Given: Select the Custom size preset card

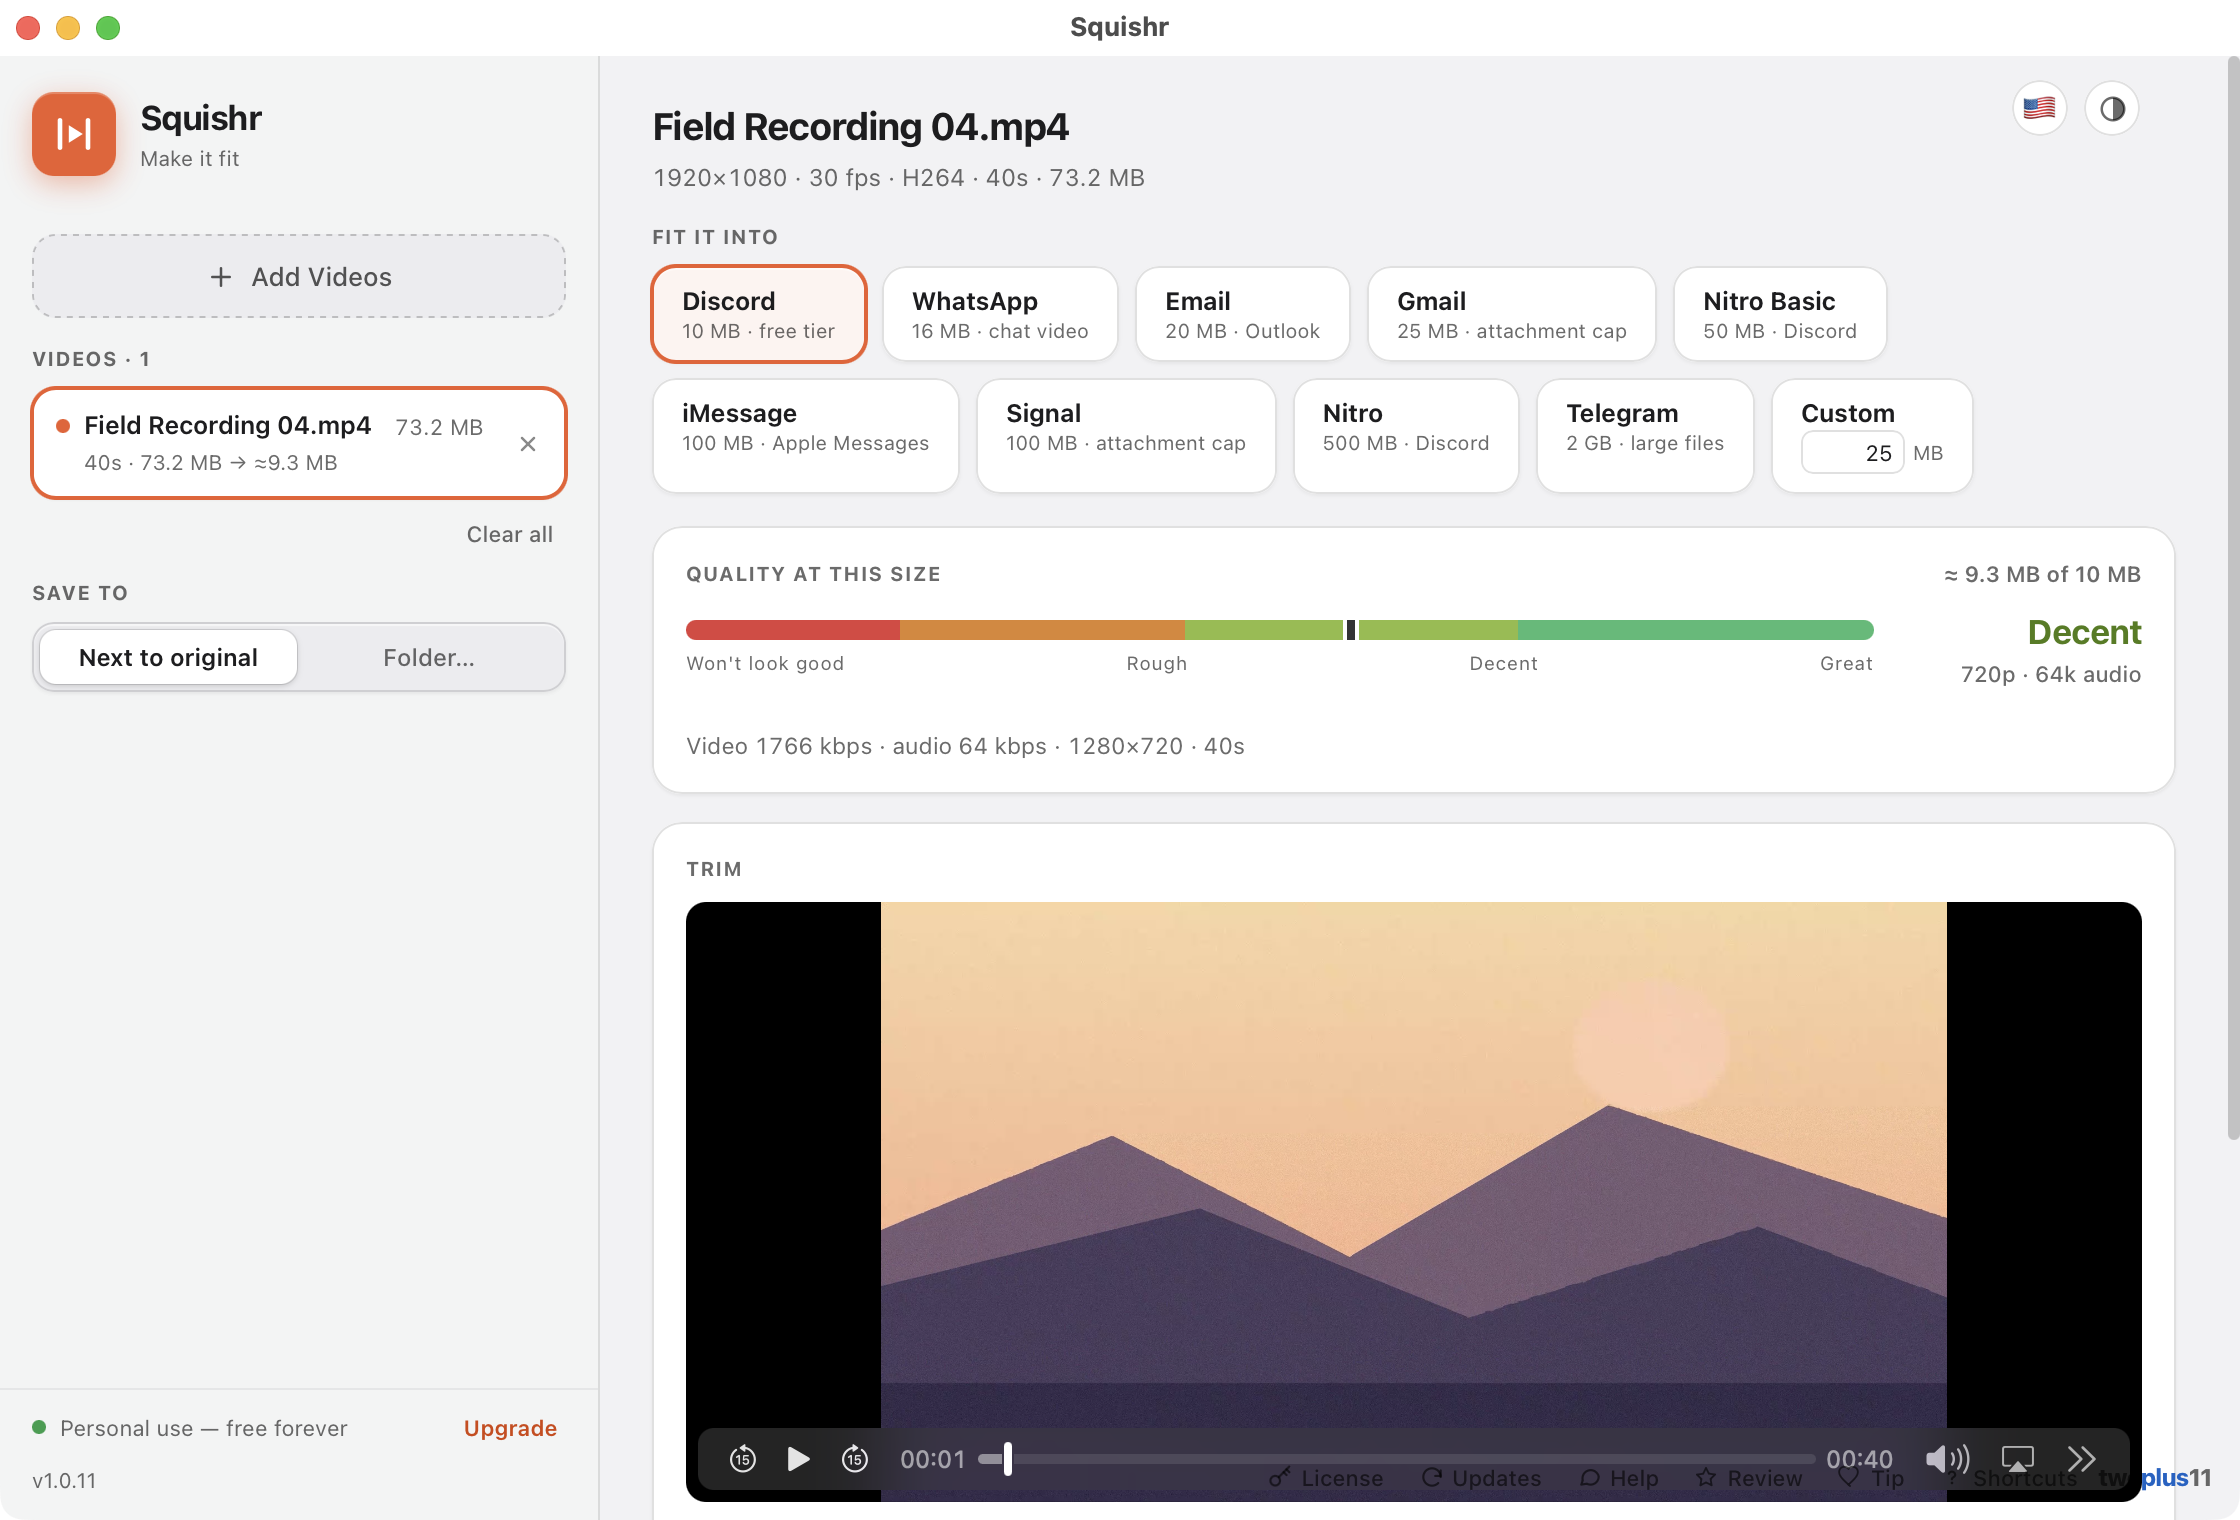Looking at the screenshot, I should (x=1872, y=436).
